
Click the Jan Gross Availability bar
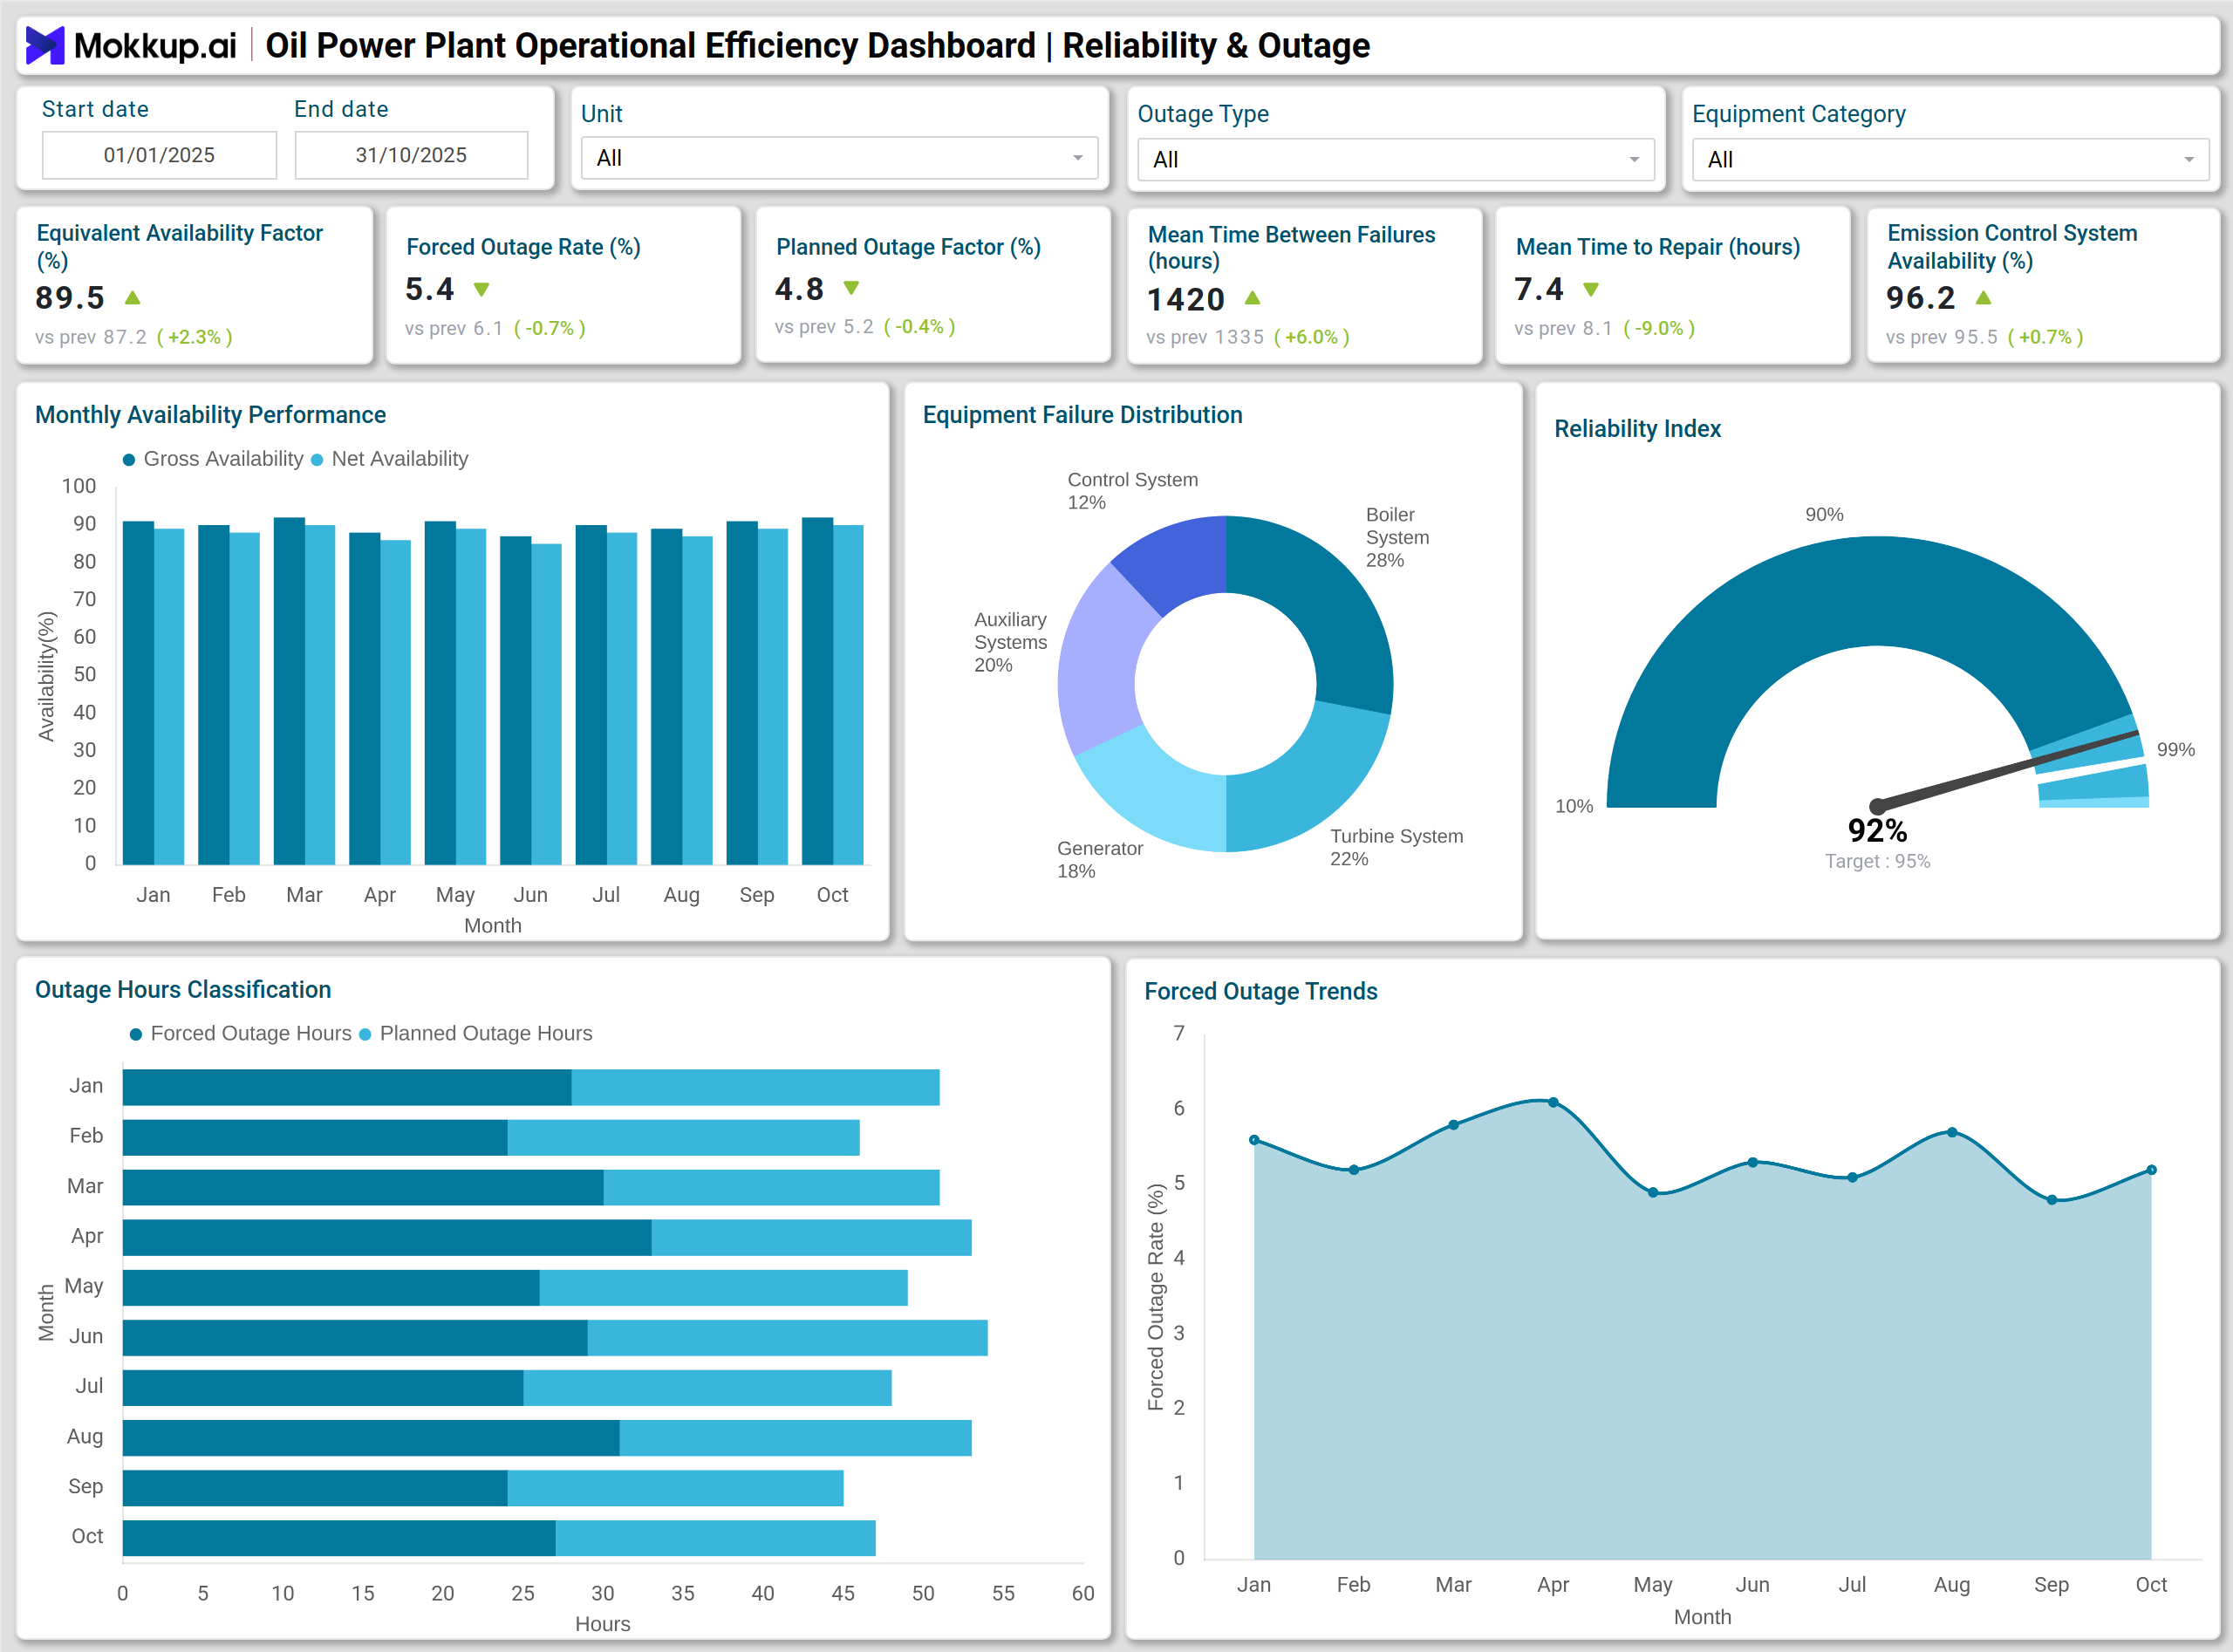pos(138,693)
